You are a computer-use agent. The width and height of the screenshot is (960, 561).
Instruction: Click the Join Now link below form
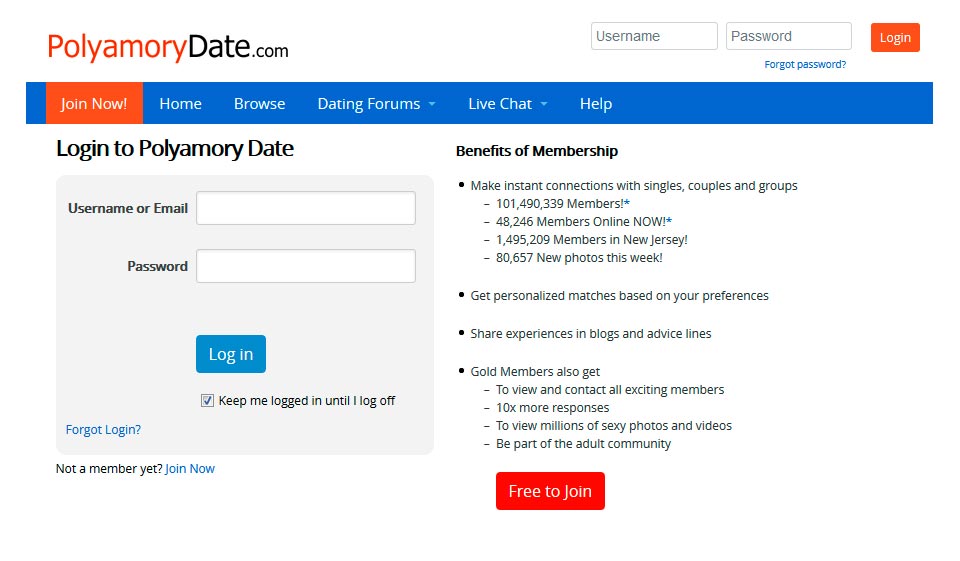tap(190, 468)
